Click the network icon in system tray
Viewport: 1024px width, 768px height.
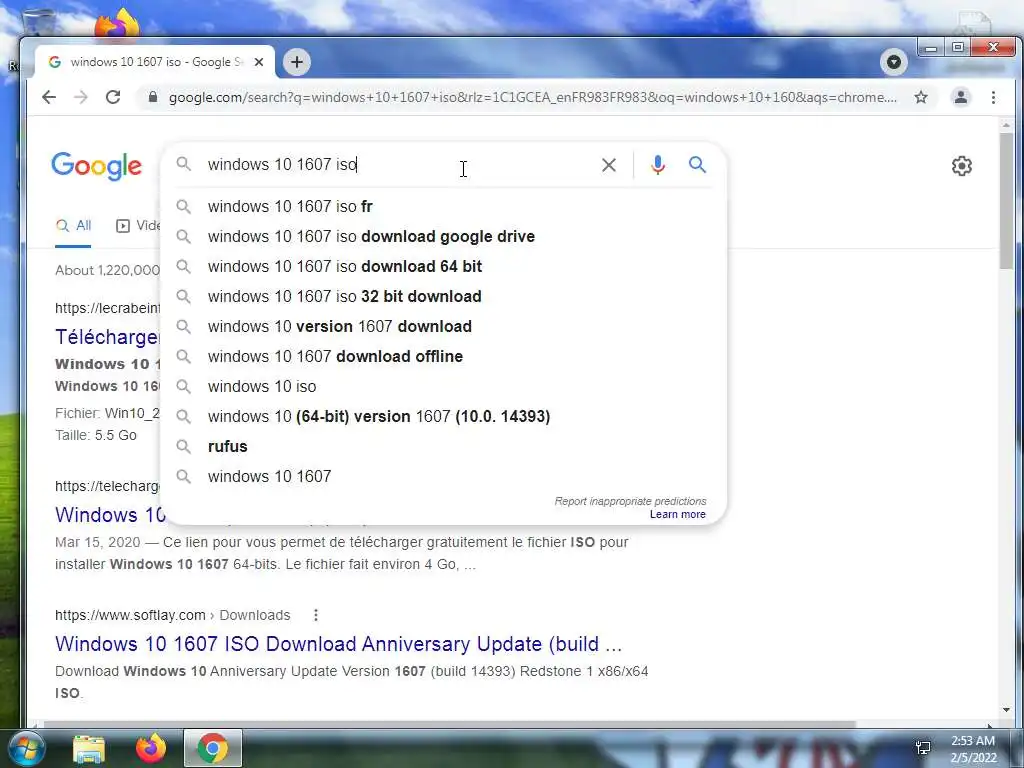click(923, 748)
